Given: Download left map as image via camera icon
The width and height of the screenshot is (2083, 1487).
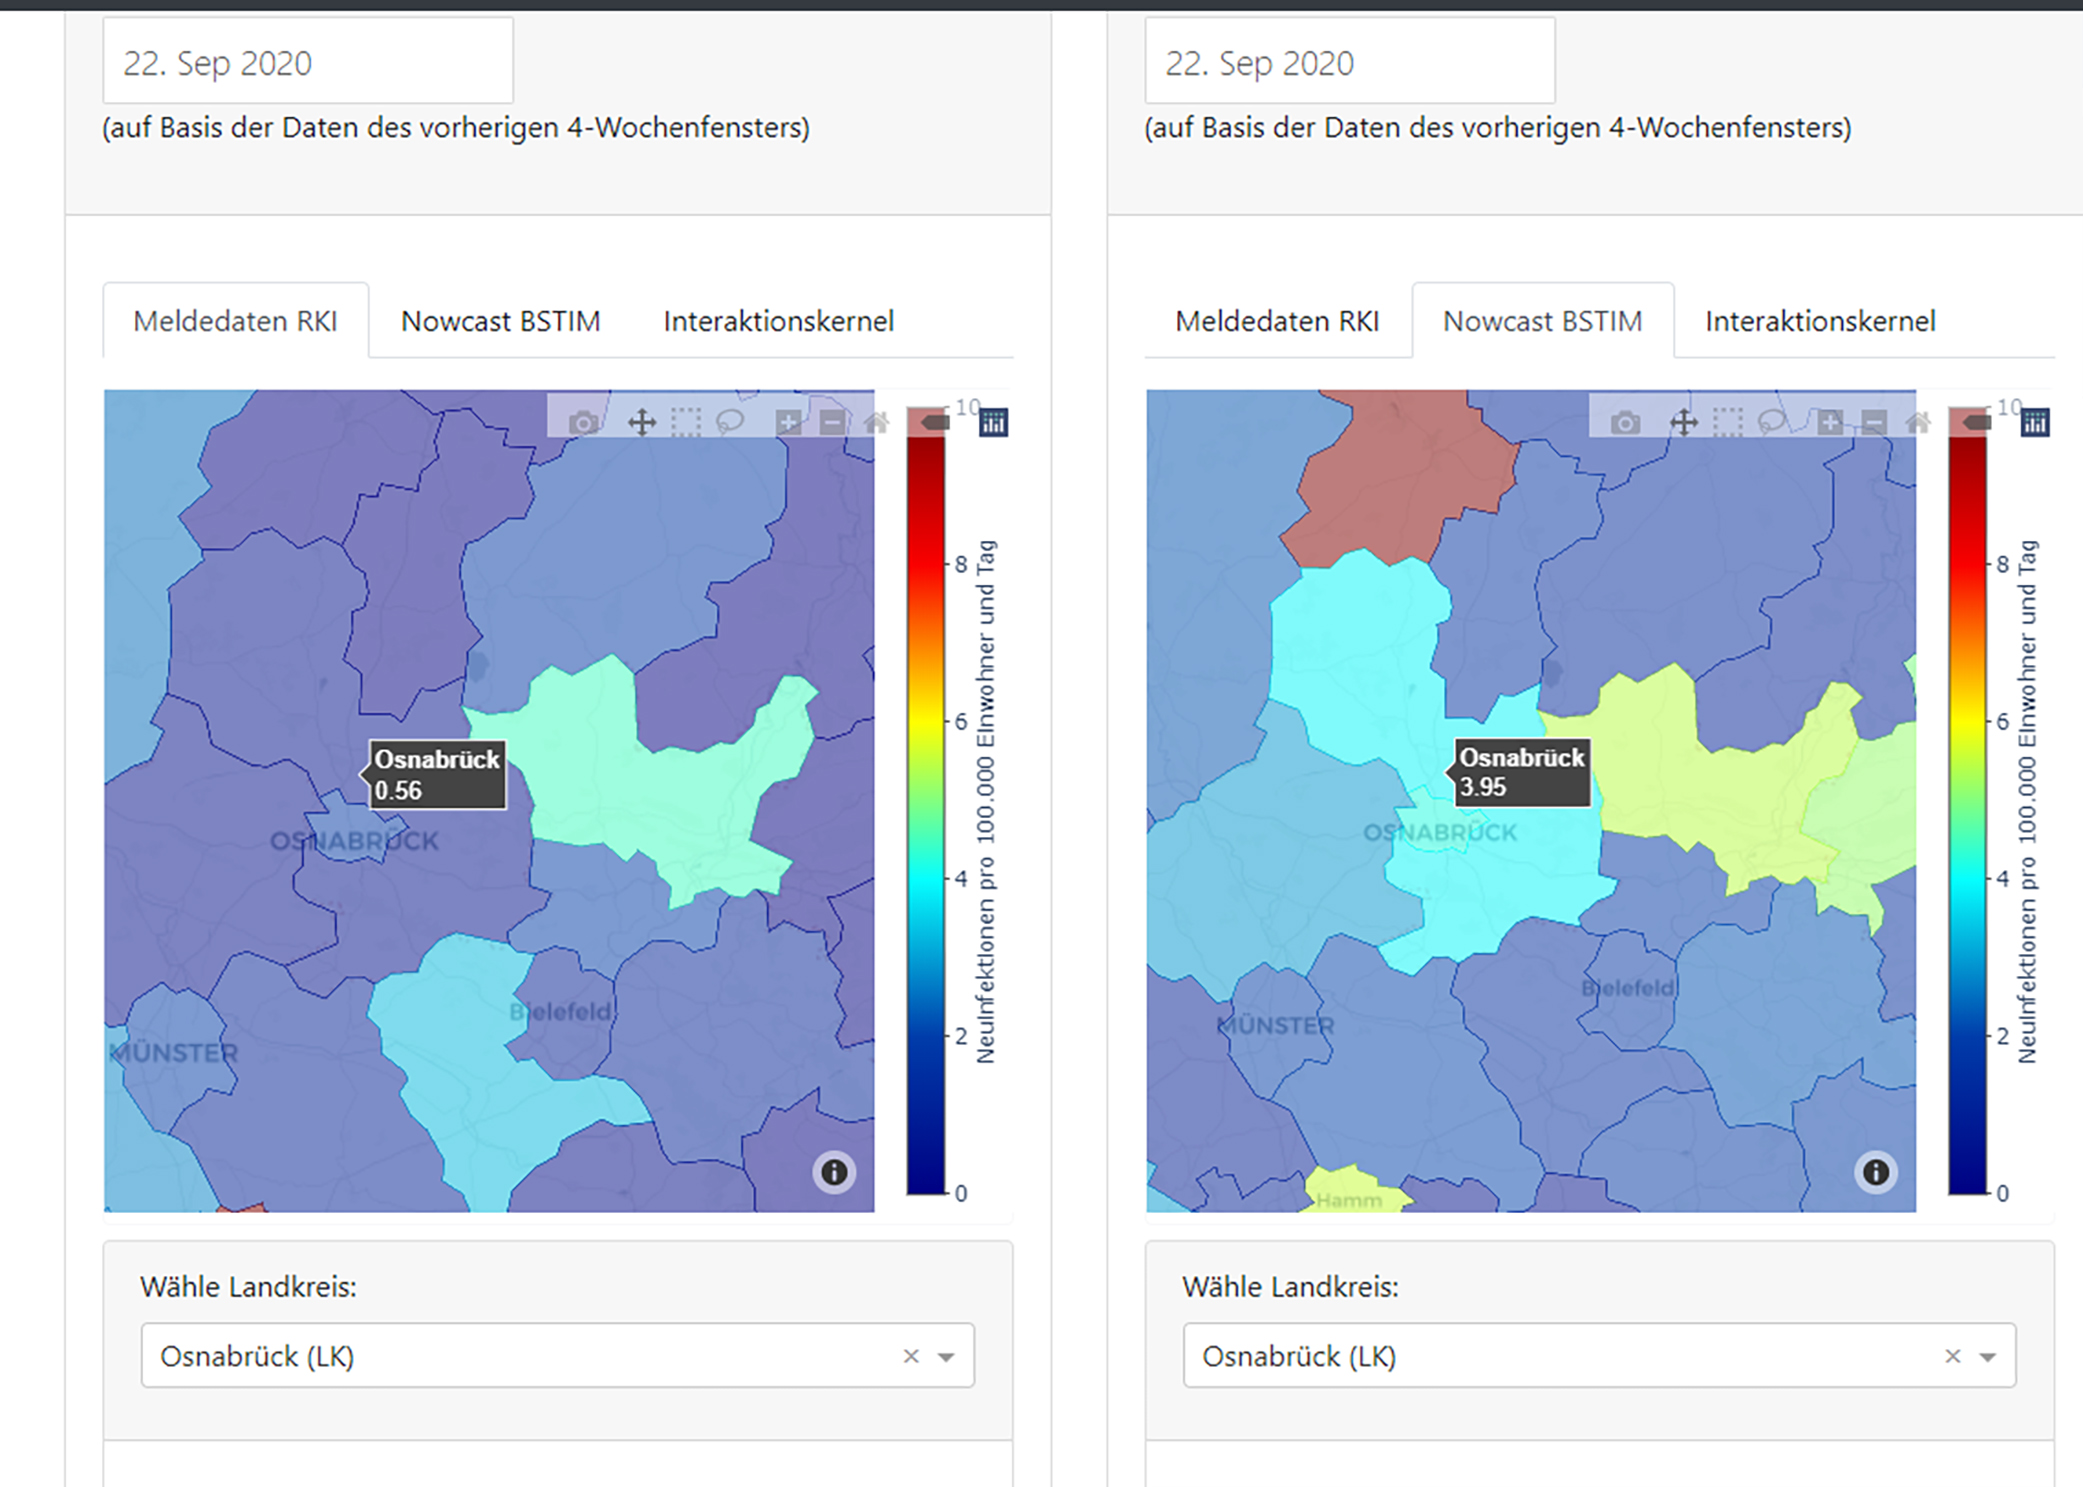Looking at the screenshot, I should (584, 423).
